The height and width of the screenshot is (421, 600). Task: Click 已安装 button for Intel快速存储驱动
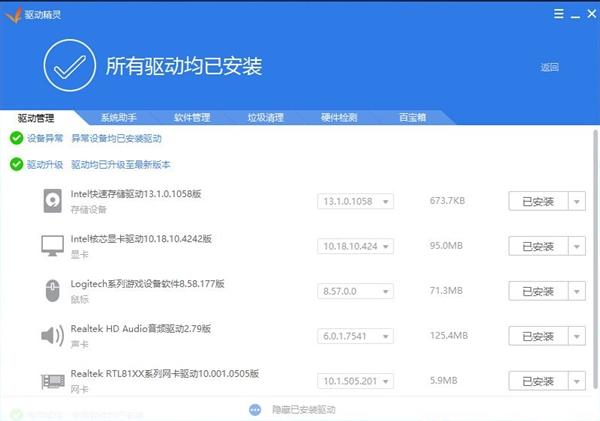538,201
